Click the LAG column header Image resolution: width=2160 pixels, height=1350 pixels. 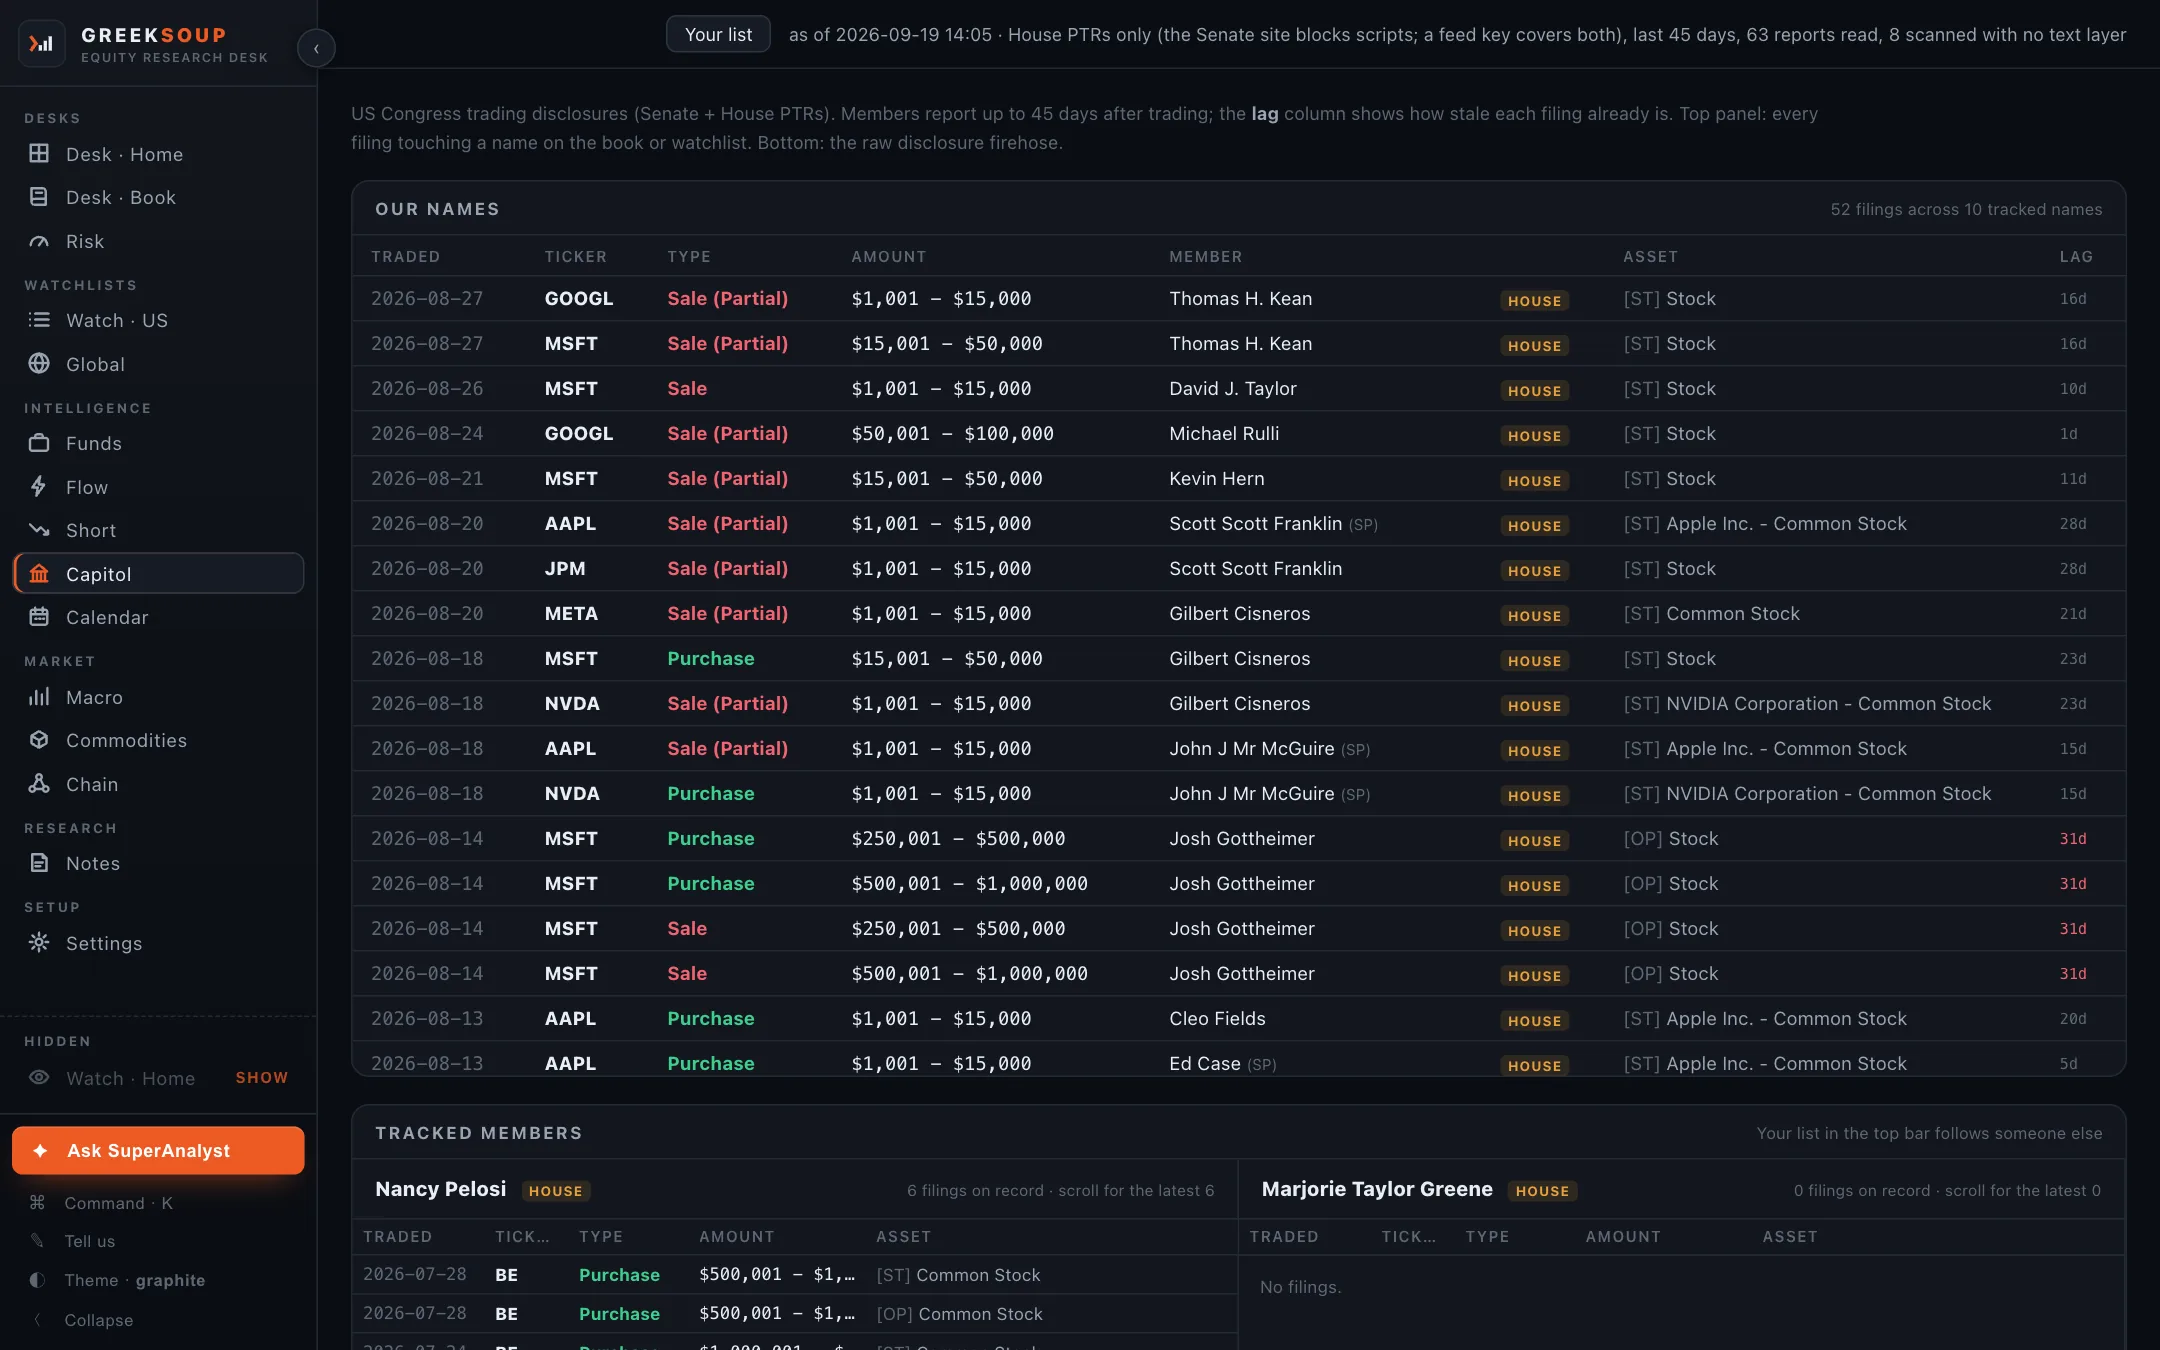tap(2076, 257)
